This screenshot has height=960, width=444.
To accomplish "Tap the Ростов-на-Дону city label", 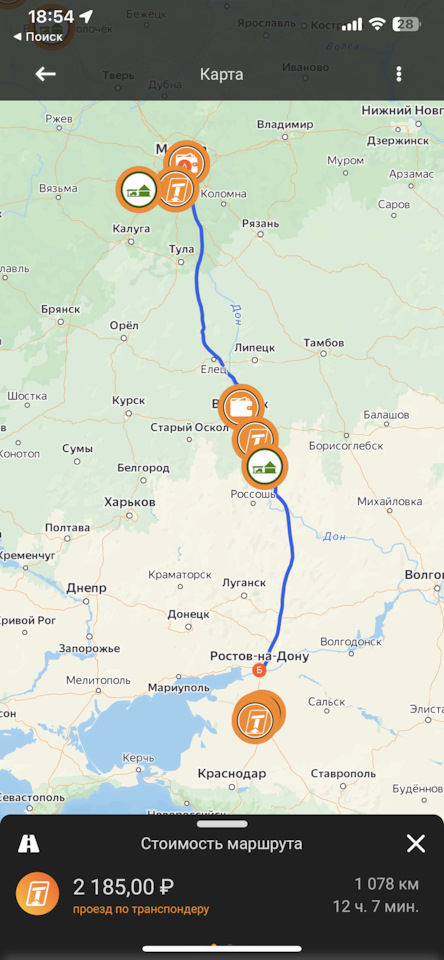I will [x=259, y=656].
